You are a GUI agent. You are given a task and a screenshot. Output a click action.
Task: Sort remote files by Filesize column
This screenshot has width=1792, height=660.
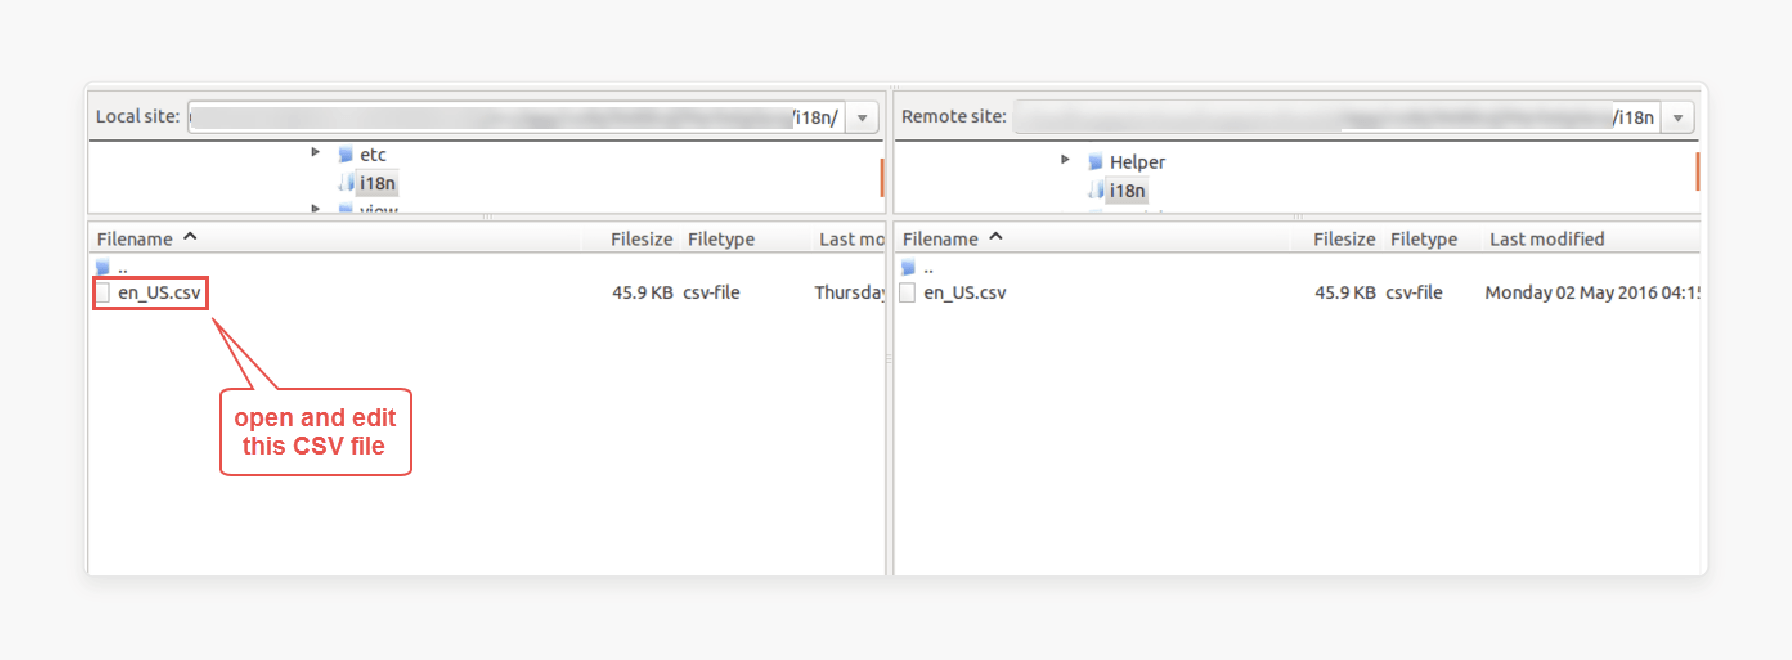click(1344, 239)
